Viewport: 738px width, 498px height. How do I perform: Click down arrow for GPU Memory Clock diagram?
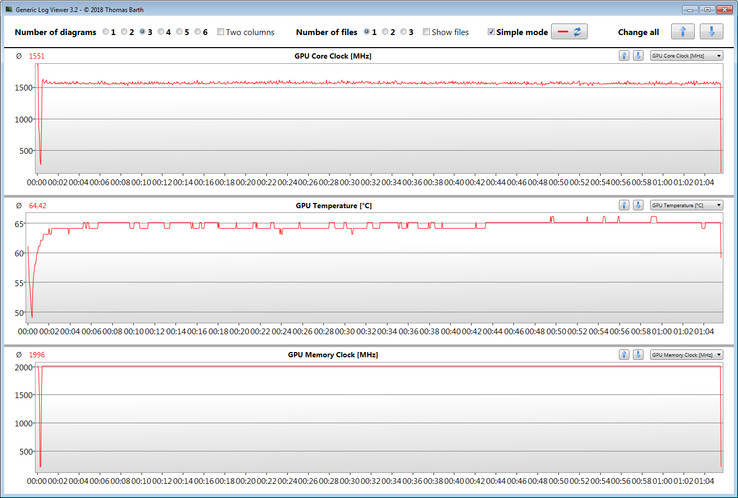[x=638, y=354]
